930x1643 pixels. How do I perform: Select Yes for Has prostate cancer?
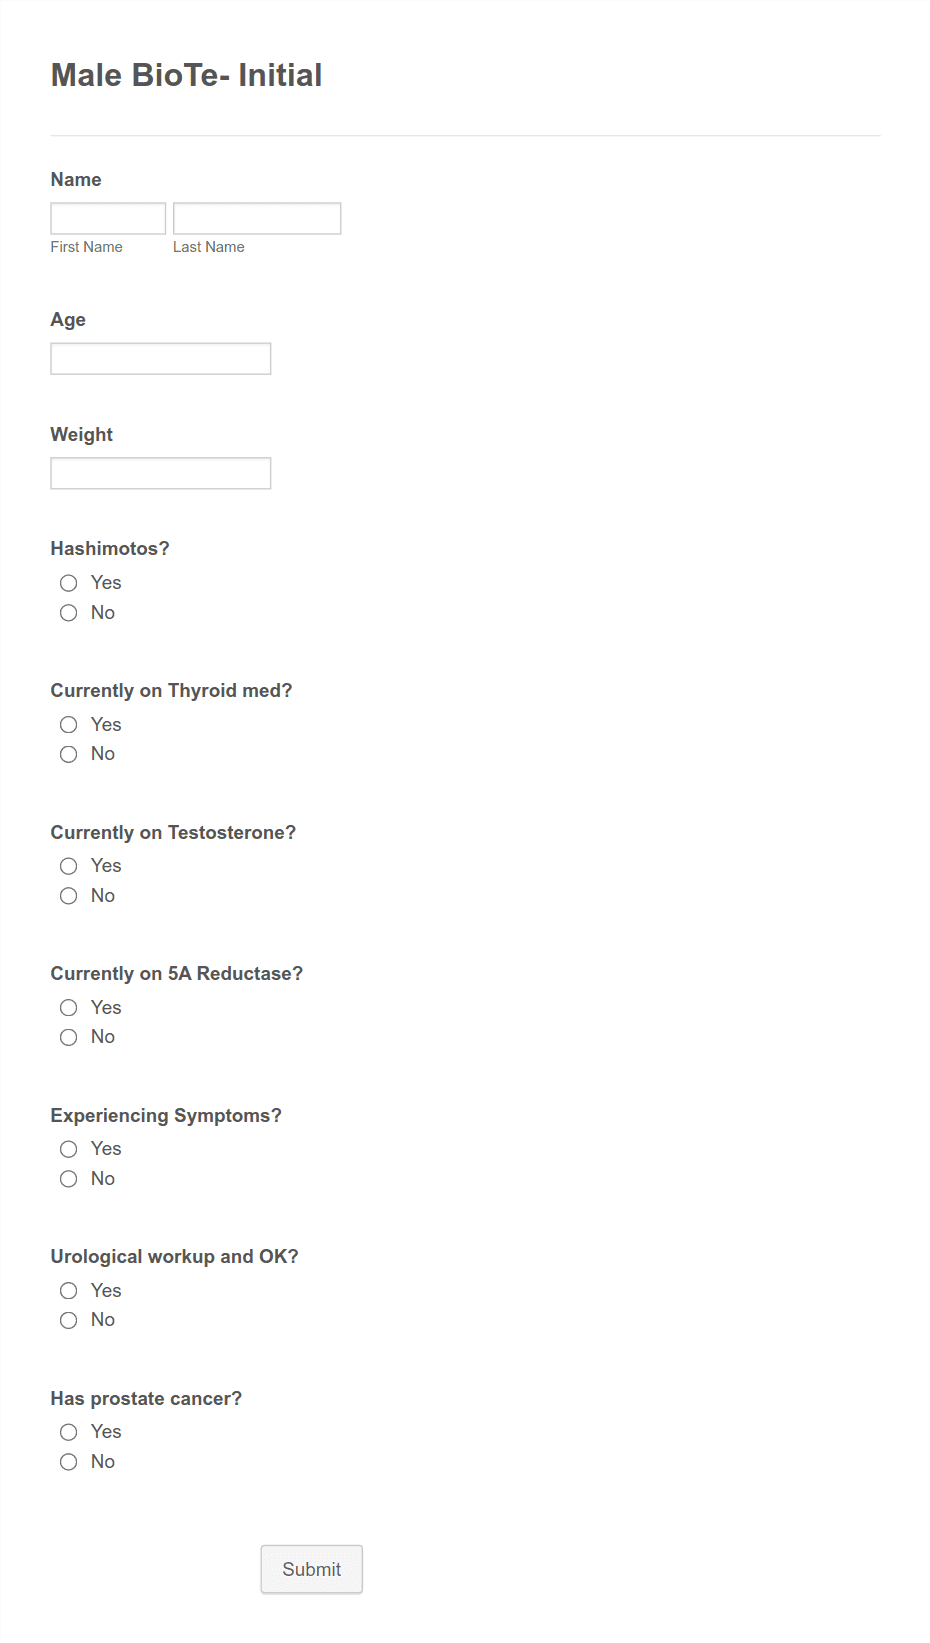click(68, 1432)
